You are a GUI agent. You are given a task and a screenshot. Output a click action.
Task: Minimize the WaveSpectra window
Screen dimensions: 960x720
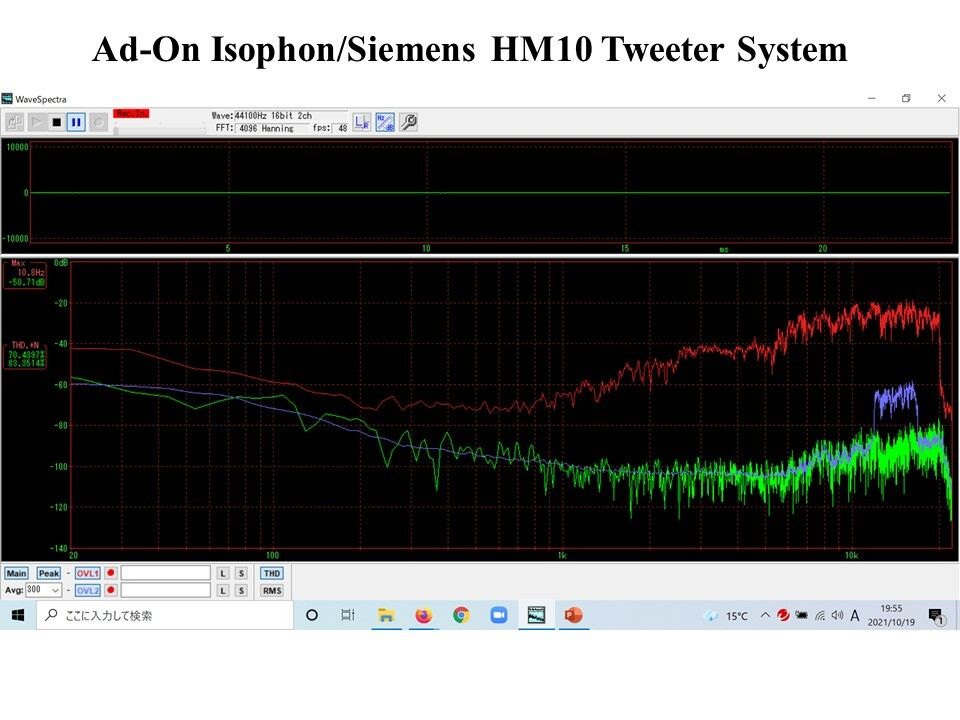point(872,98)
